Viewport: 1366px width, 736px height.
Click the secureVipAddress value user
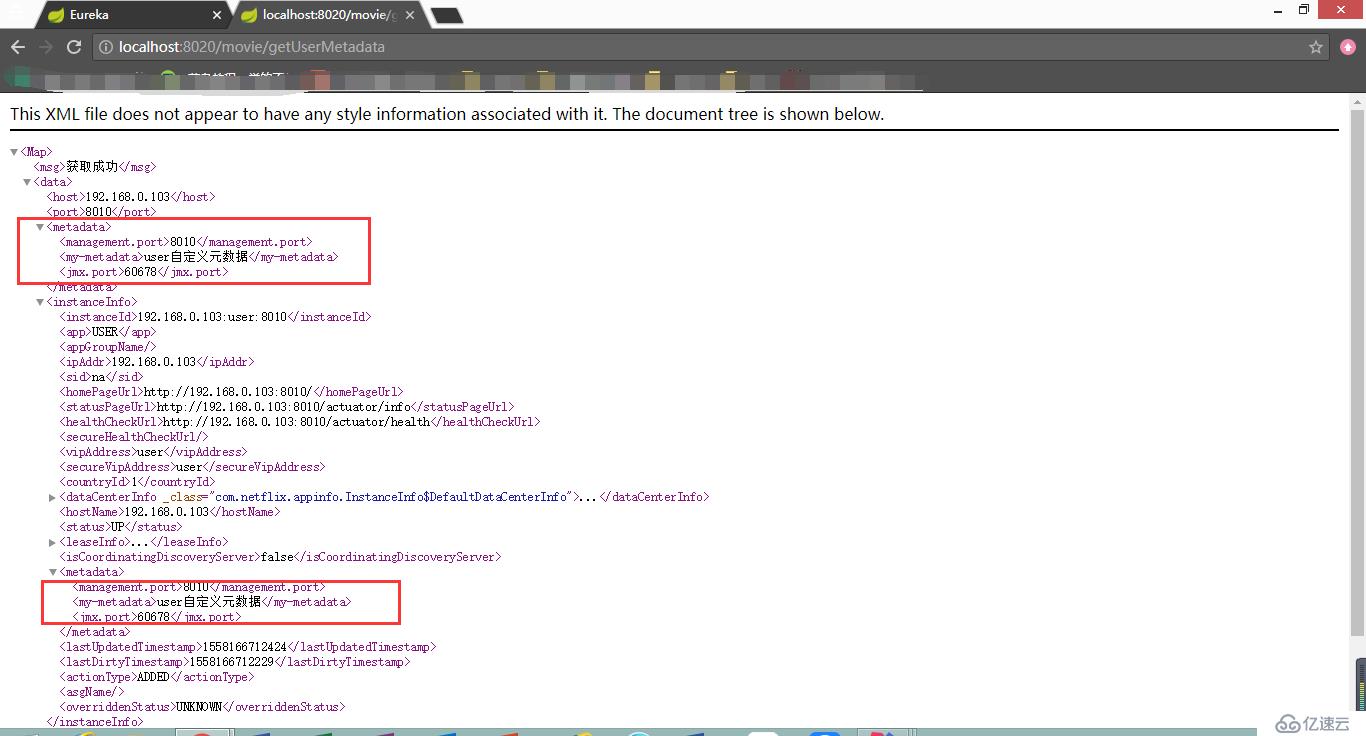pos(189,467)
